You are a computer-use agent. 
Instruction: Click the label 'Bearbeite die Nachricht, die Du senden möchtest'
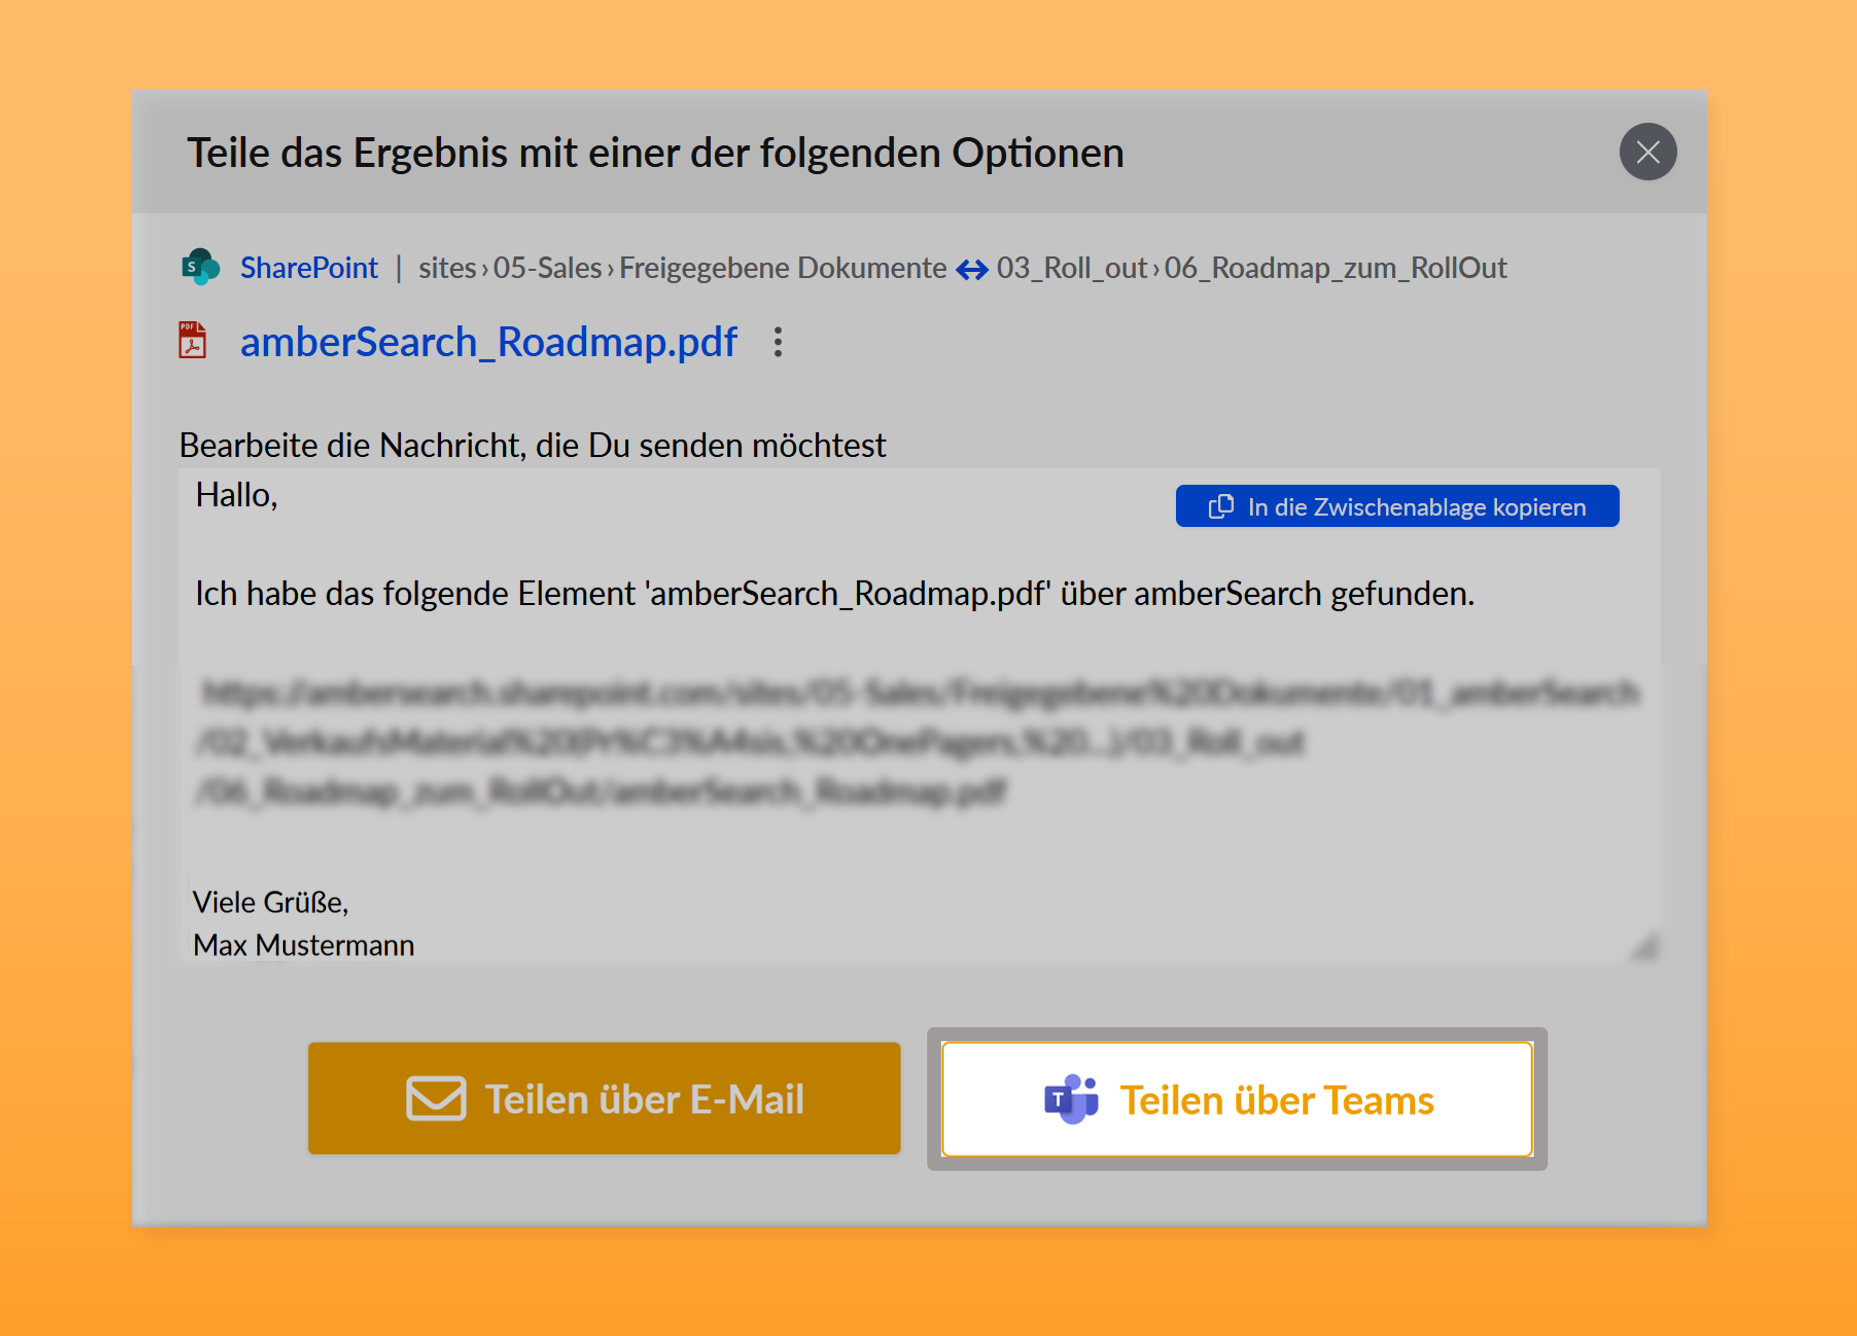532,445
